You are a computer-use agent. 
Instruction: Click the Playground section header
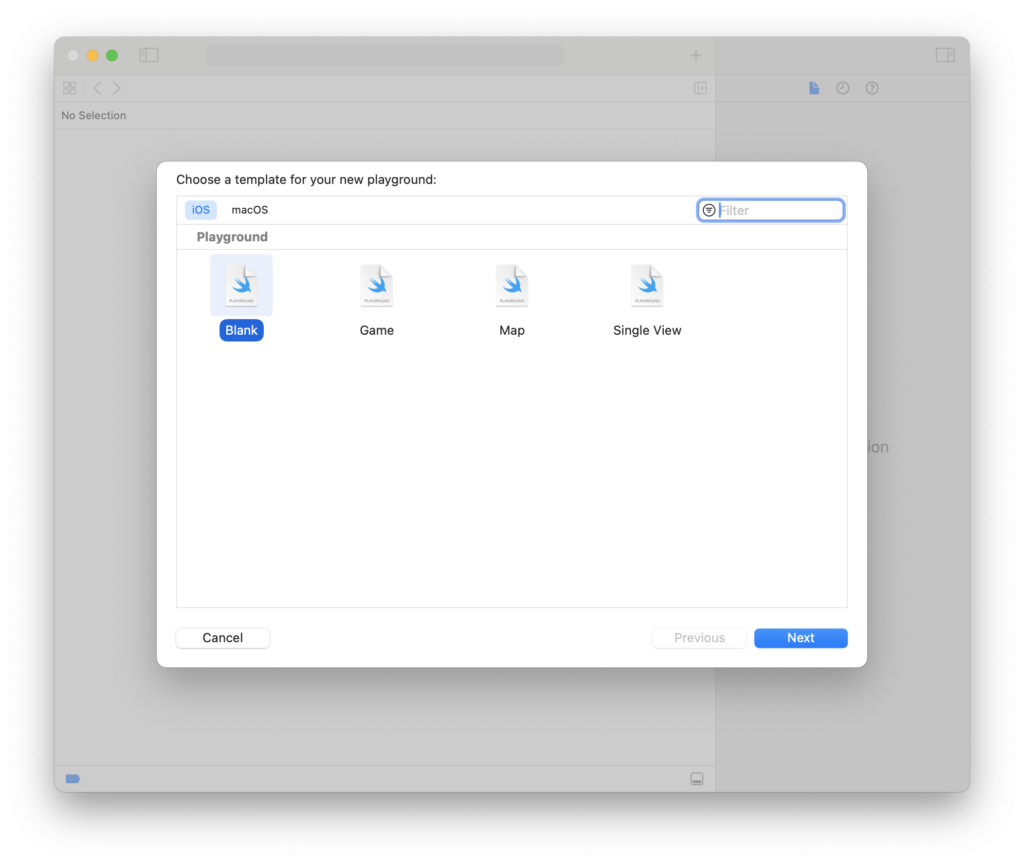point(232,237)
